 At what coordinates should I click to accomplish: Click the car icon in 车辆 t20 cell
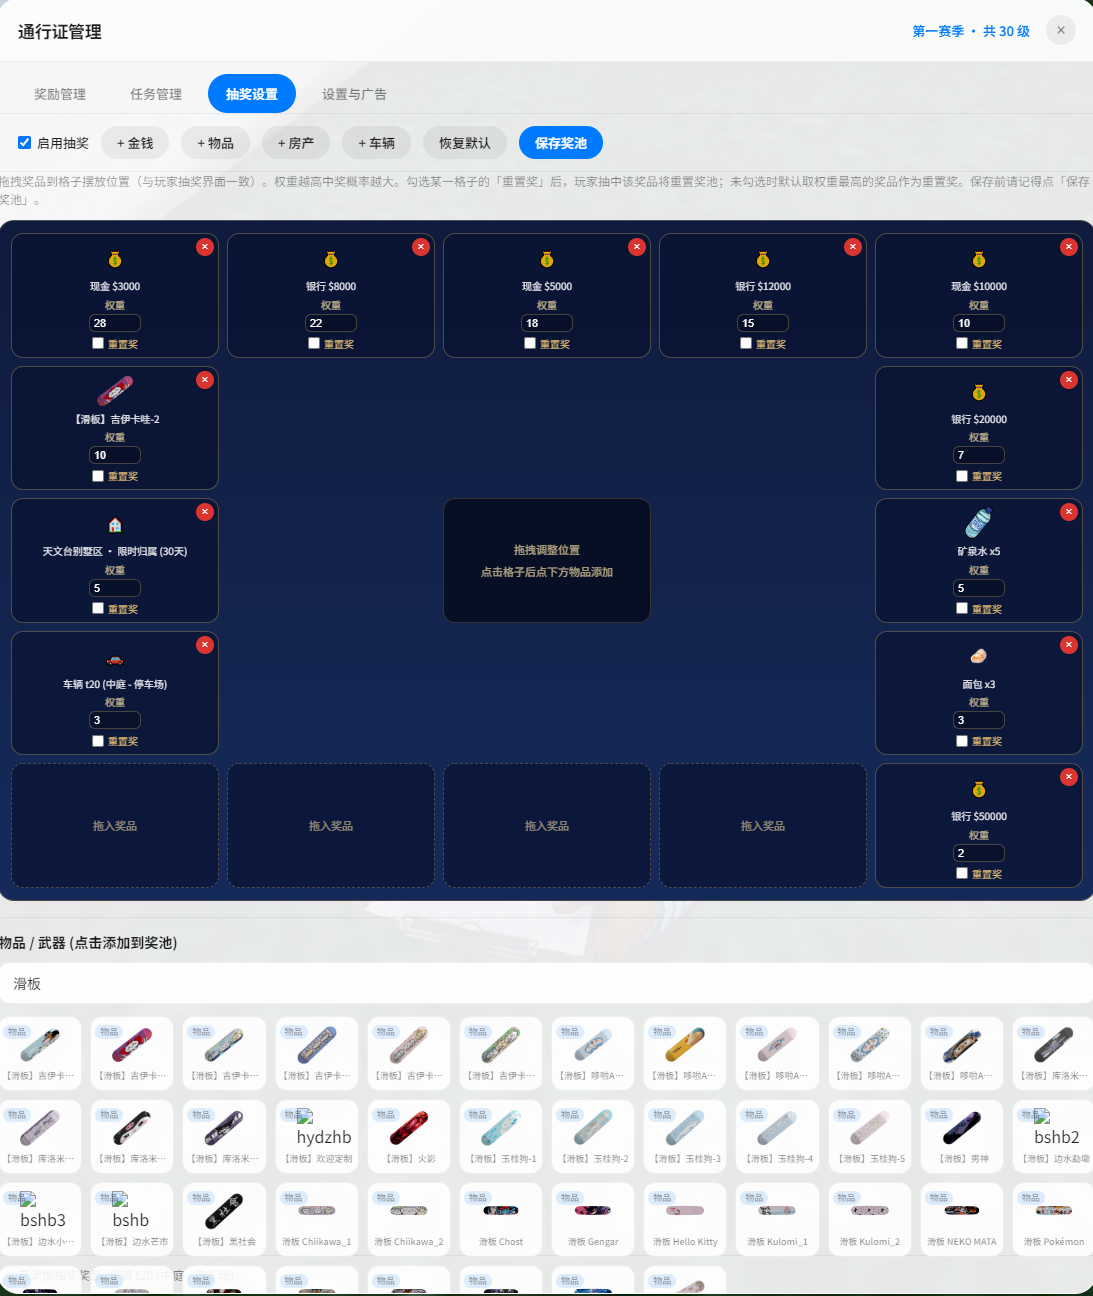coord(115,660)
